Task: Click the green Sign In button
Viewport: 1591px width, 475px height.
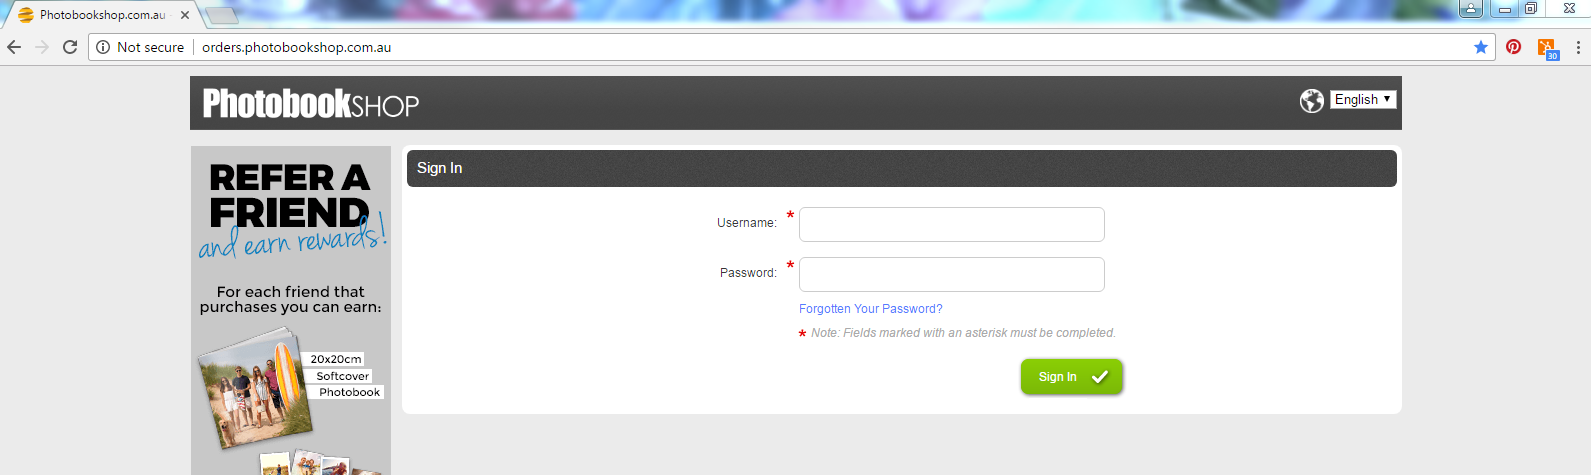Action: click(x=1072, y=377)
